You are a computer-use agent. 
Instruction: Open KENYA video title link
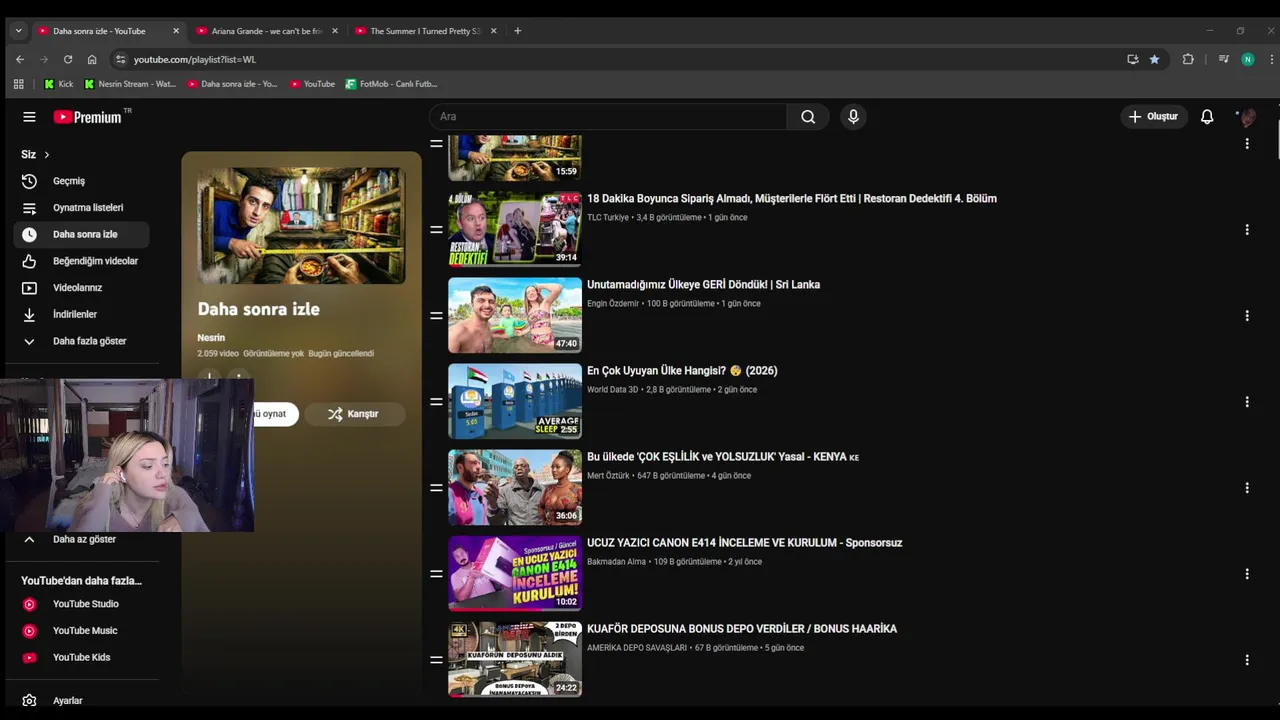(723, 457)
